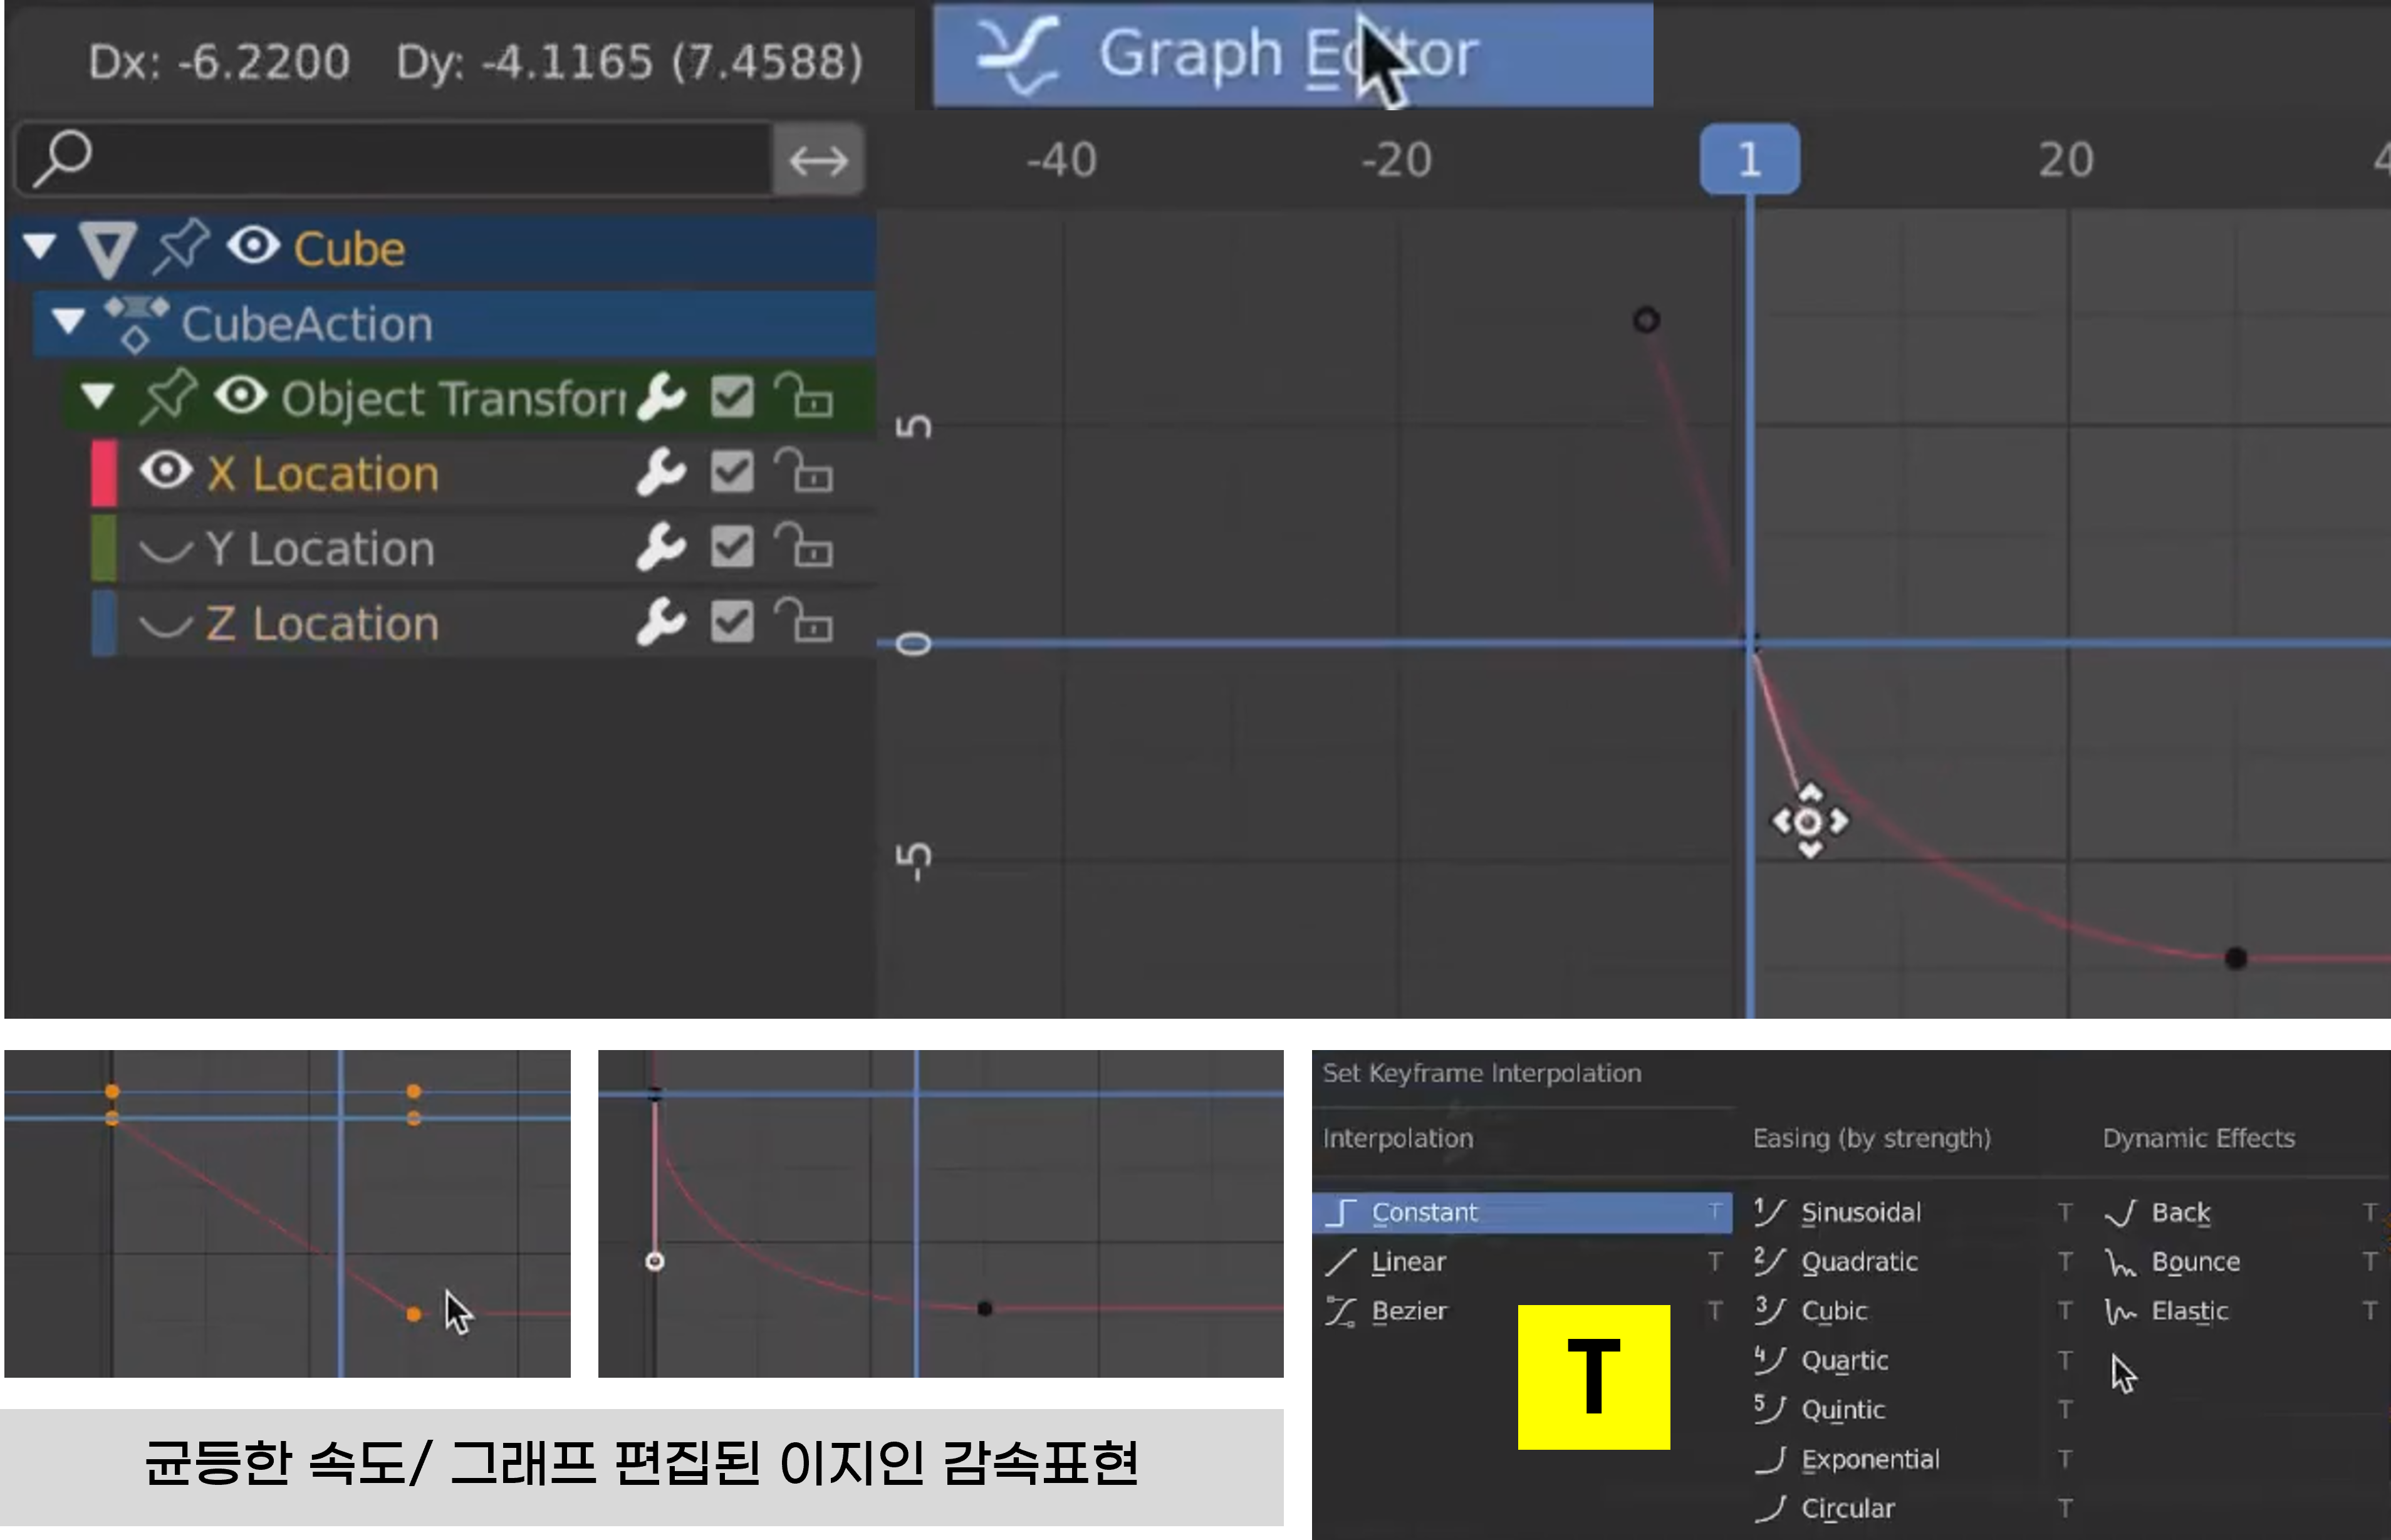The width and height of the screenshot is (2391, 1540).
Task: Click the pin icon on Cube row
Action: click(x=181, y=246)
